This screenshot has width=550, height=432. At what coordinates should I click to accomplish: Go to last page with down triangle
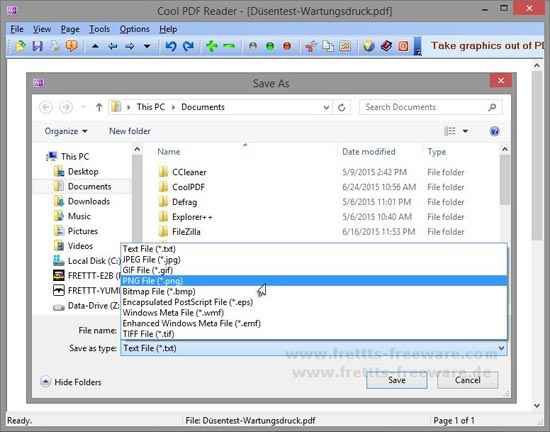tap(147, 46)
